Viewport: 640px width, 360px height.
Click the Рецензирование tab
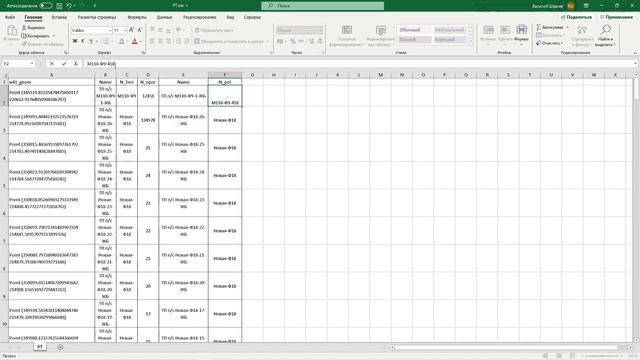pyautogui.click(x=200, y=17)
